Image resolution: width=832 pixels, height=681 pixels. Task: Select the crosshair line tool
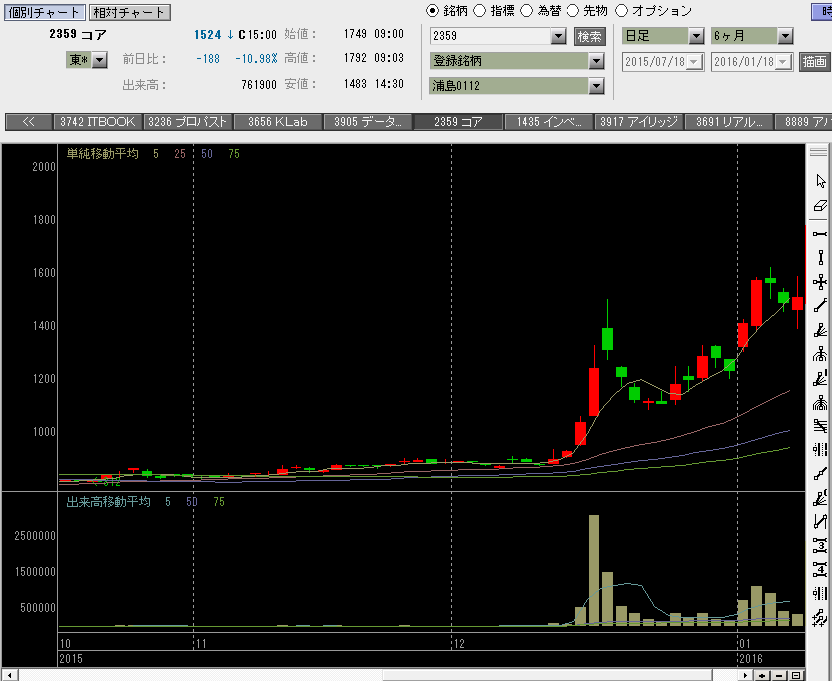[820, 282]
